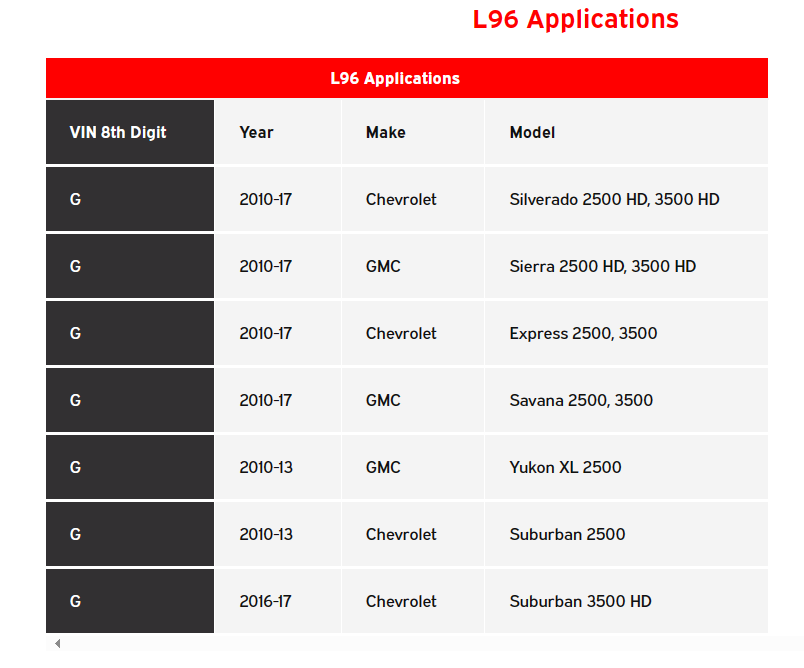Click the red table banner 'L96 Applications'
The height and width of the screenshot is (668, 804).
407,78
